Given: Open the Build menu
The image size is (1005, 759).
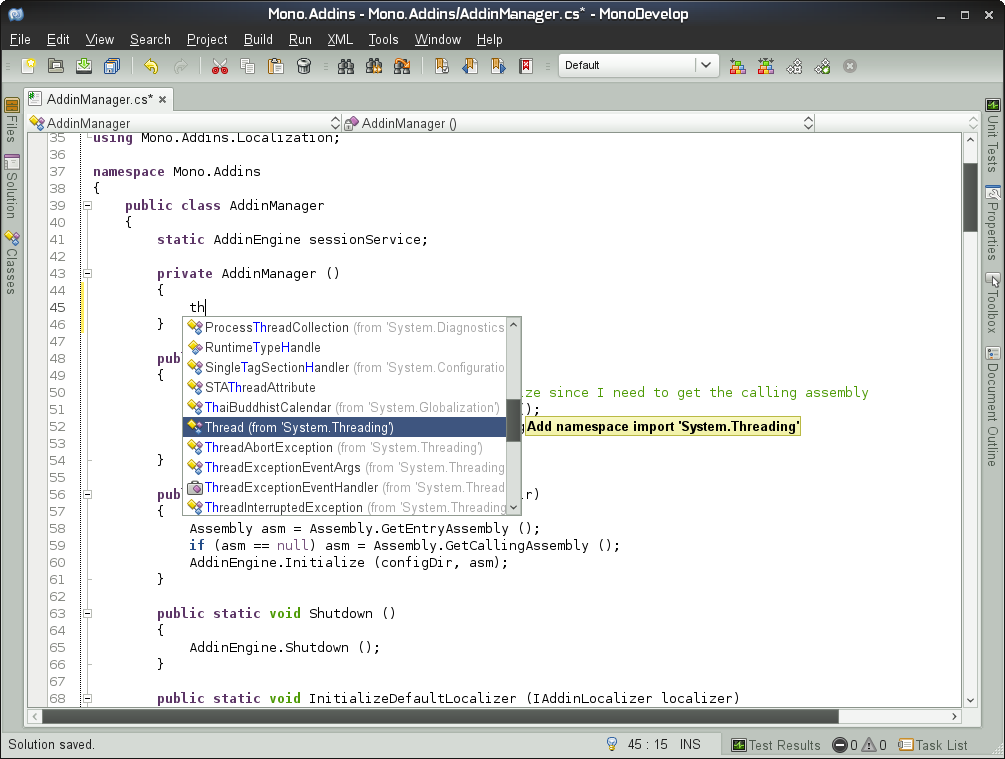Looking at the screenshot, I should point(258,40).
